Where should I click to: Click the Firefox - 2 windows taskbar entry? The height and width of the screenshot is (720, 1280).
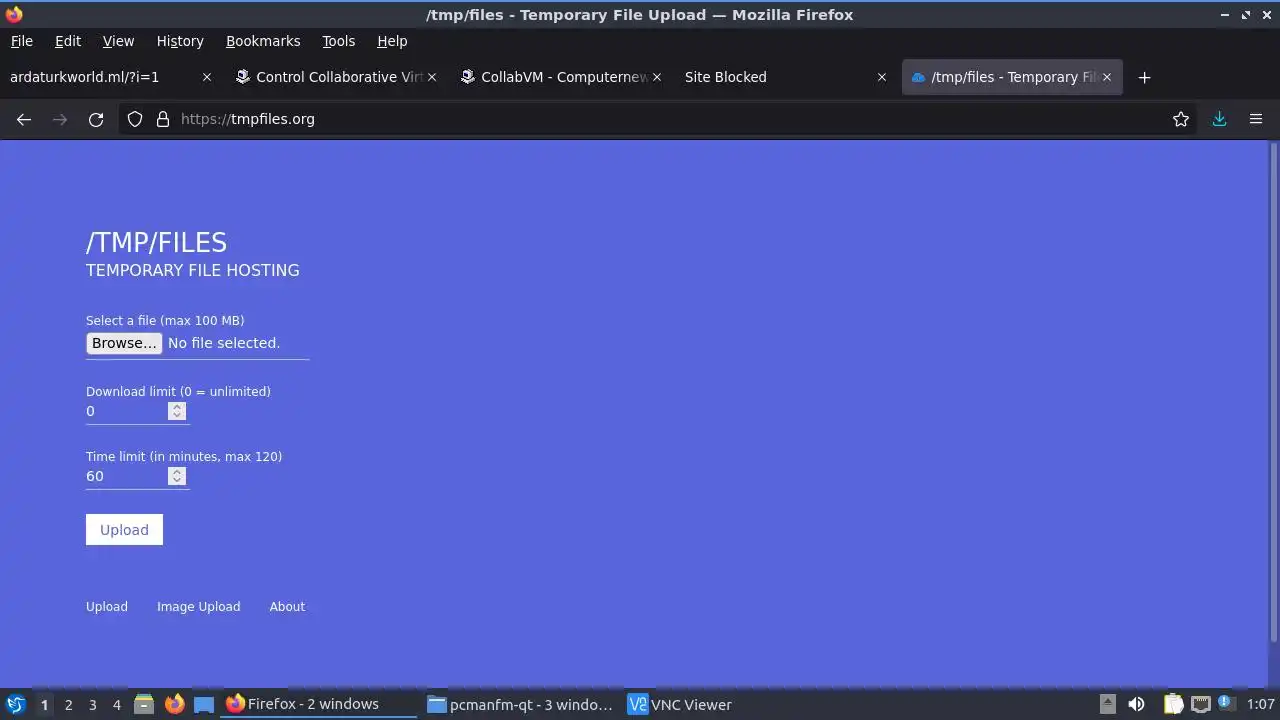[x=318, y=704]
